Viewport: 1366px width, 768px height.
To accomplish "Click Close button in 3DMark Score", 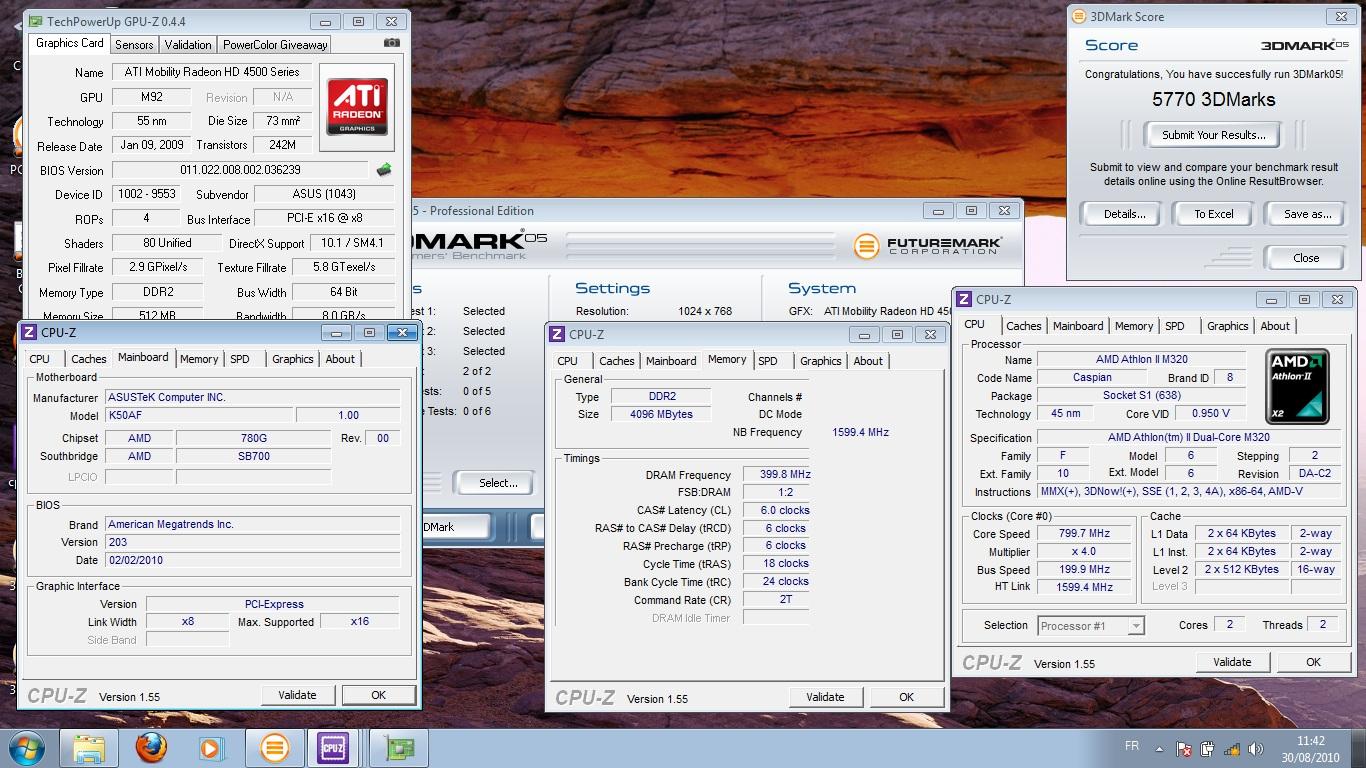I will 1306,258.
